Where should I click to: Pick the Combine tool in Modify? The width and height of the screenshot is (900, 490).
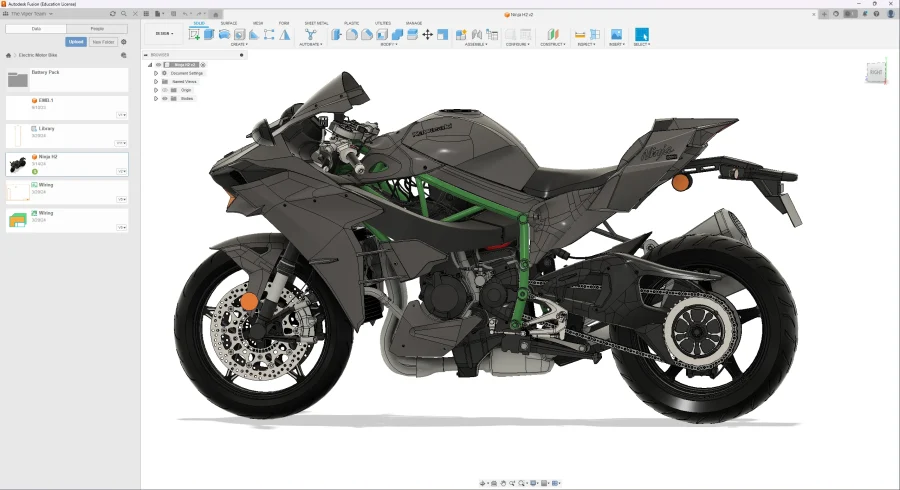(397, 35)
